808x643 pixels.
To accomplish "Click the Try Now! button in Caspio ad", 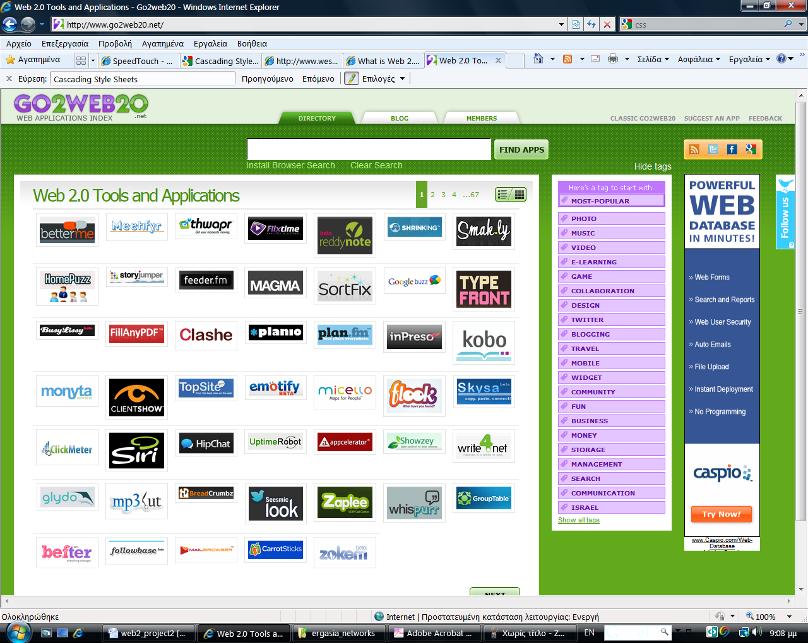I will click(x=721, y=514).
